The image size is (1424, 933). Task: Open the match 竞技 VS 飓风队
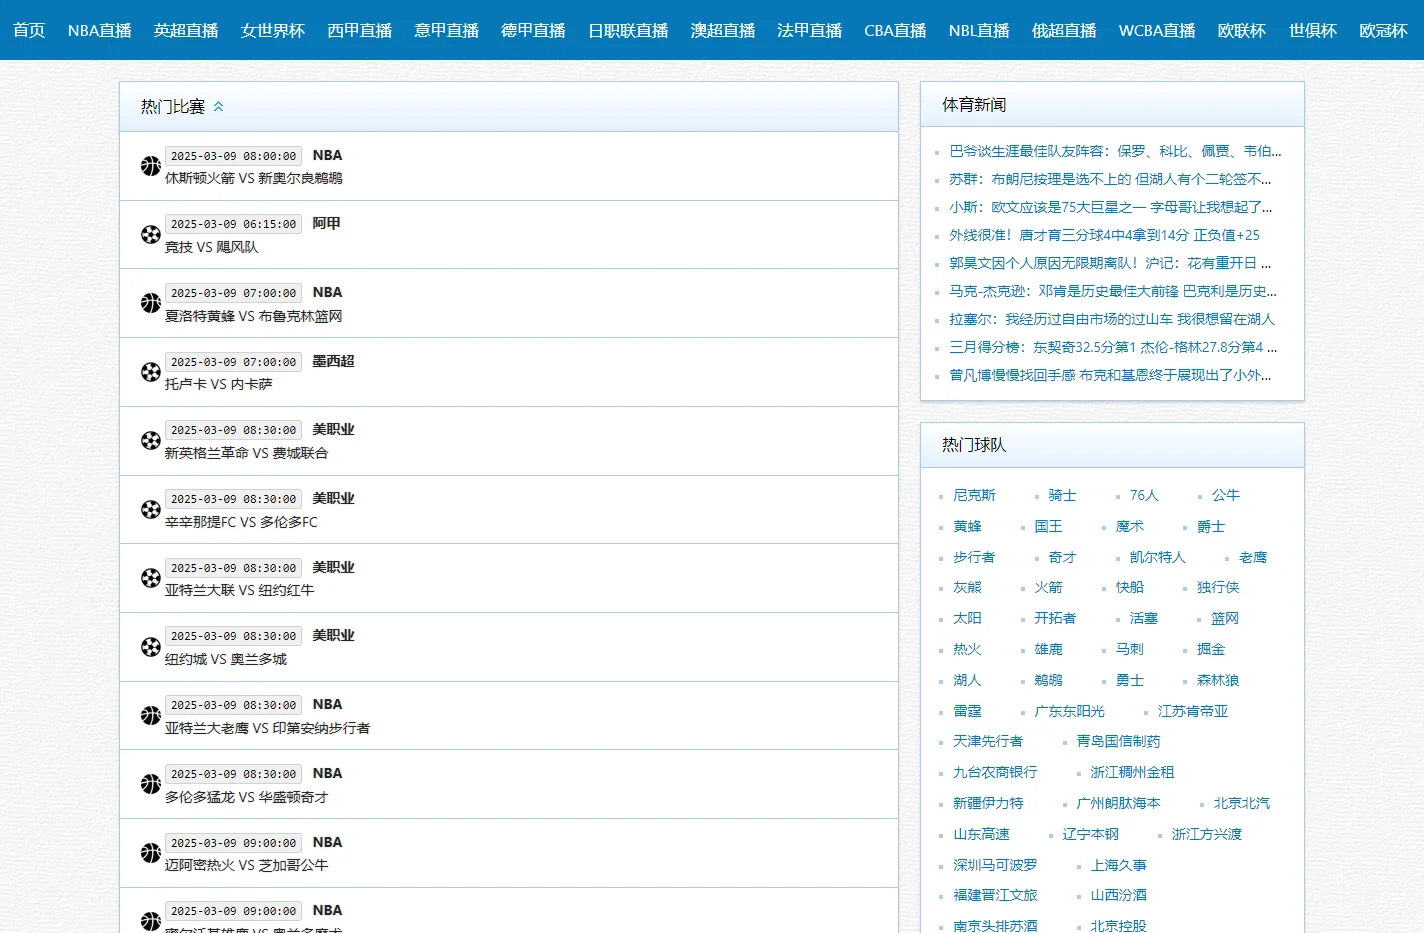click(212, 247)
